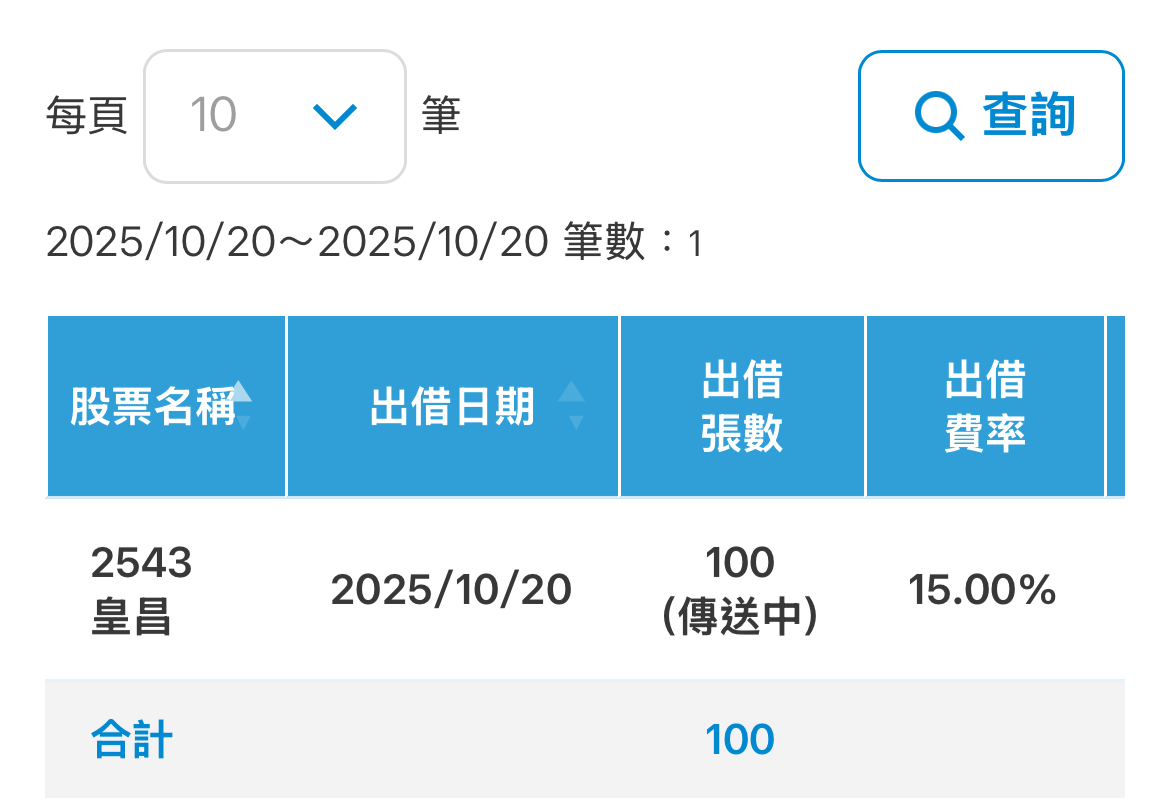Click the down sort arrow beside 出借日期
This screenshot has width=1170, height=806.
point(574,422)
